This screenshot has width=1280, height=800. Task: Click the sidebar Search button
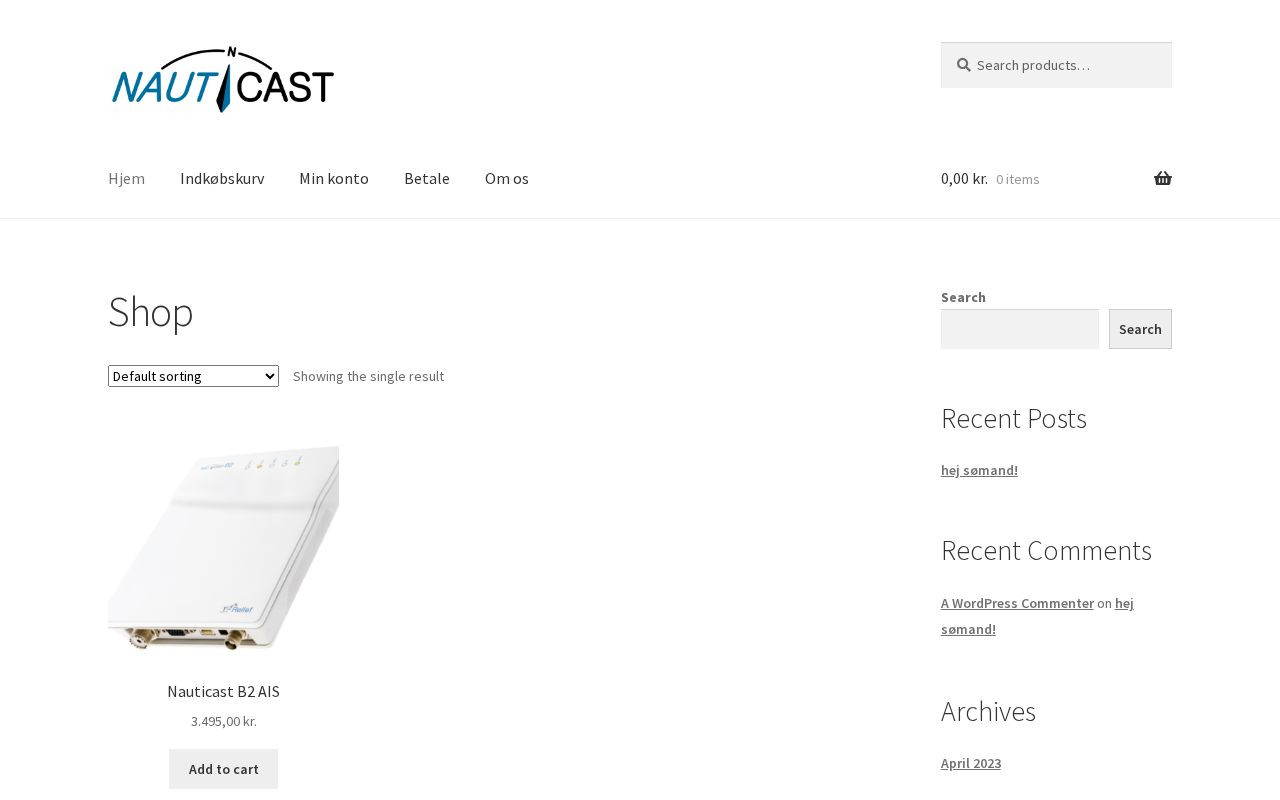coord(1140,329)
